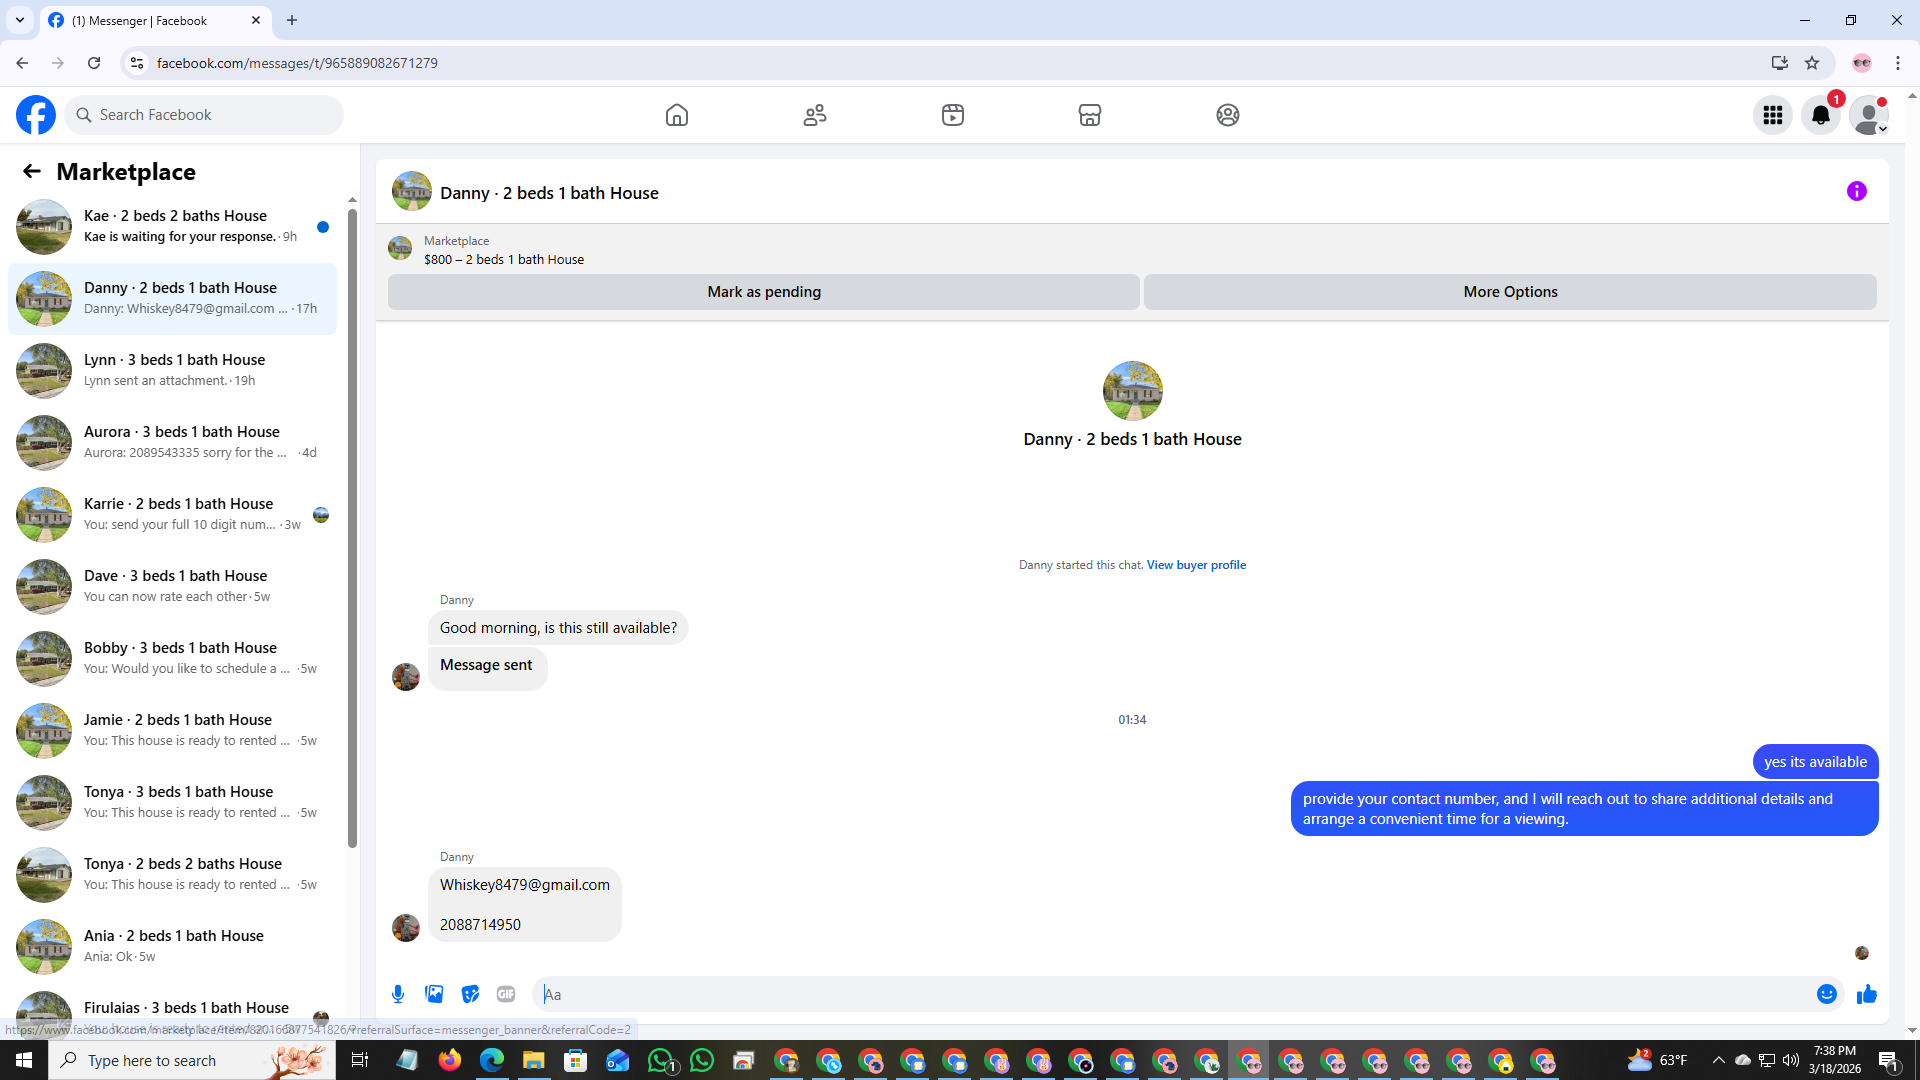Attach a photo using the image icon
This screenshot has height=1080, width=1920.
click(434, 994)
